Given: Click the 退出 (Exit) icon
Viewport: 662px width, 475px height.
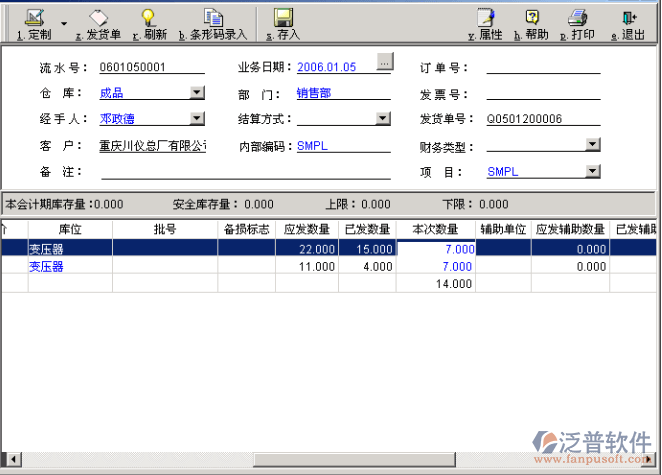Looking at the screenshot, I should (628, 19).
